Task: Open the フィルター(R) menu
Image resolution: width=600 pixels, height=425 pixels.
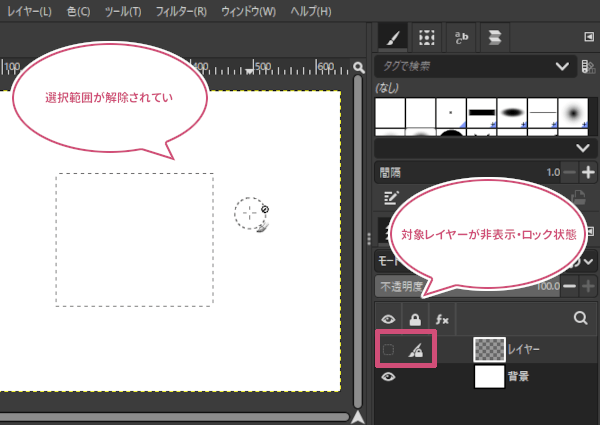Action: (181, 11)
